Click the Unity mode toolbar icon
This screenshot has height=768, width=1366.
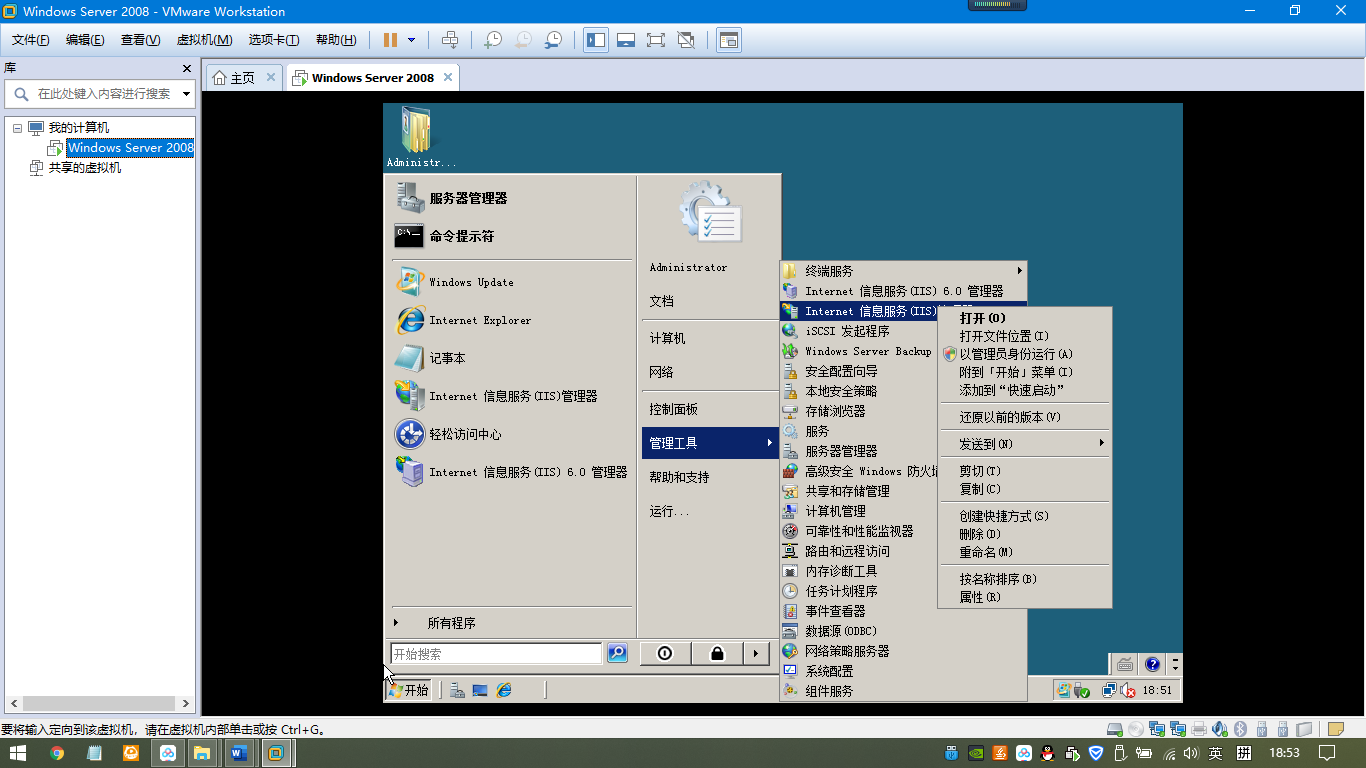pyautogui.click(x=686, y=40)
